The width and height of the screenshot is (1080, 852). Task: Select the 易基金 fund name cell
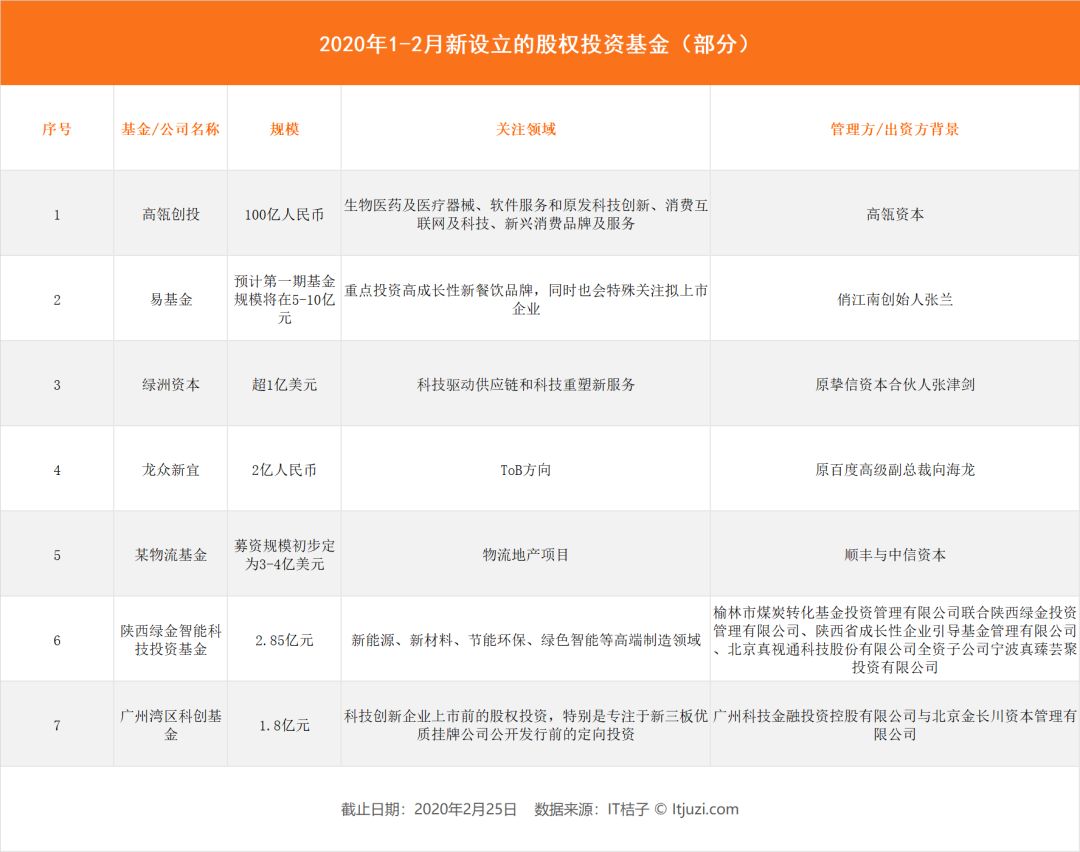(170, 299)
